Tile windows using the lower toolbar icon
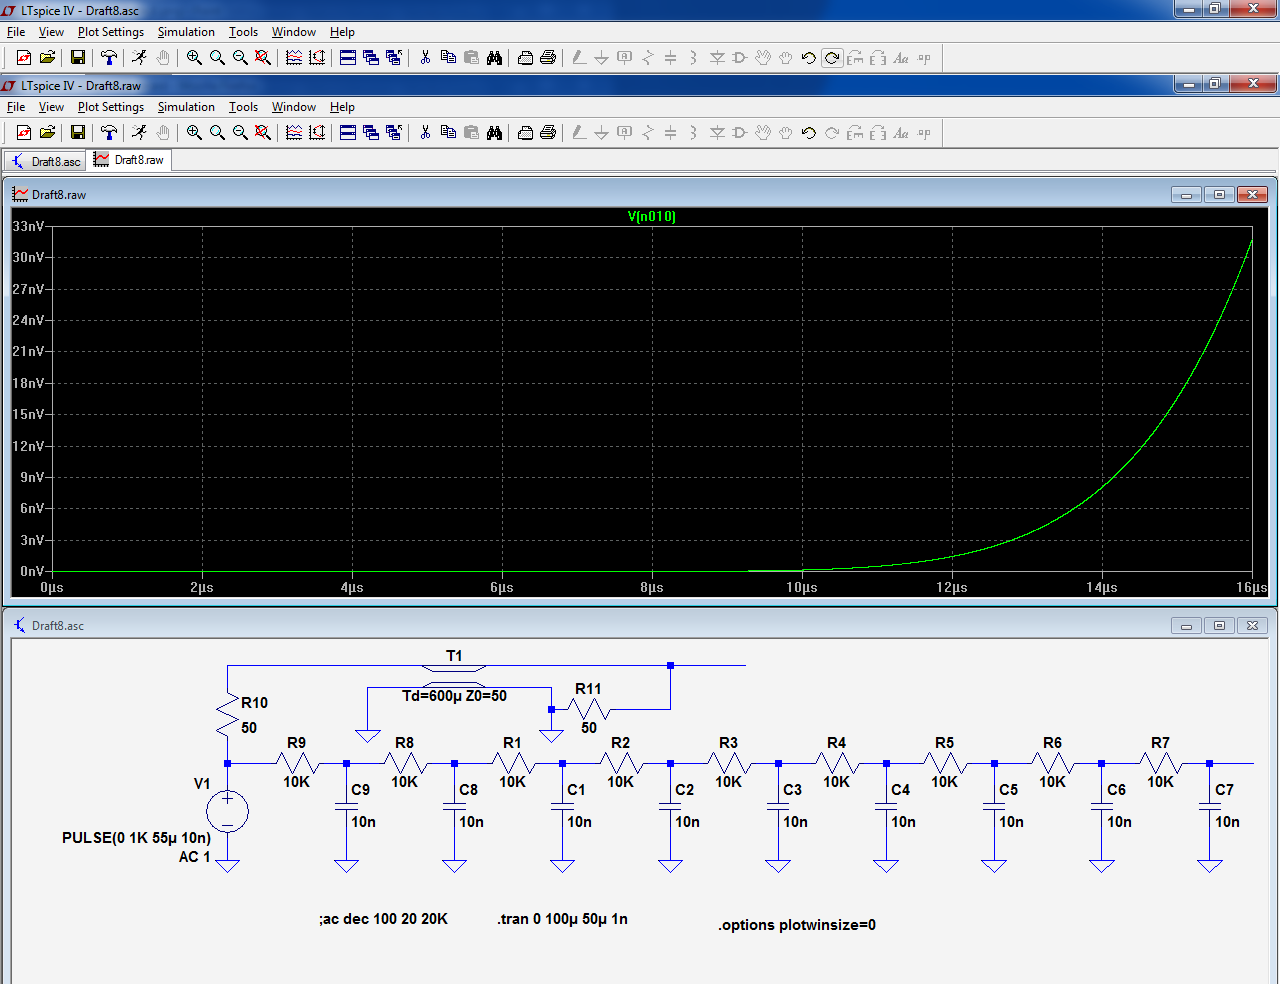 pyautogui.click(x=348, y=133)
